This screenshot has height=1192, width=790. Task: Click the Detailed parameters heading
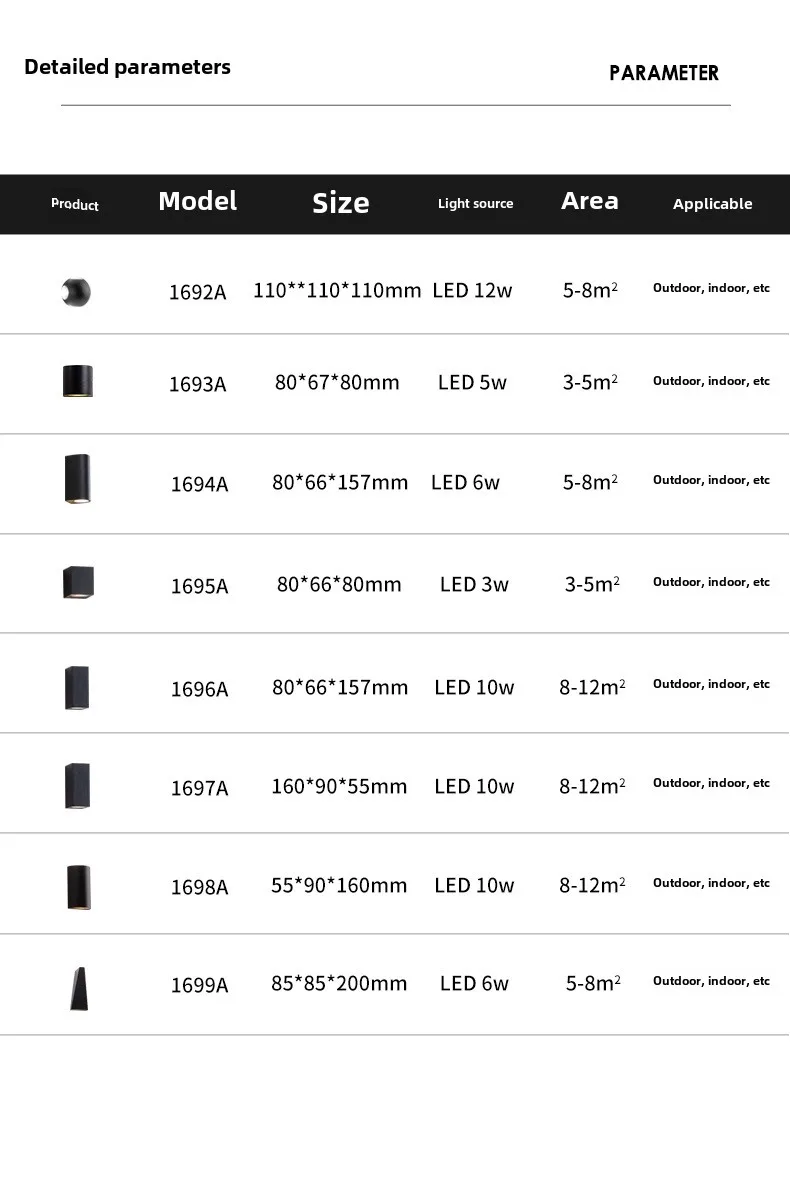coord(127,67)
